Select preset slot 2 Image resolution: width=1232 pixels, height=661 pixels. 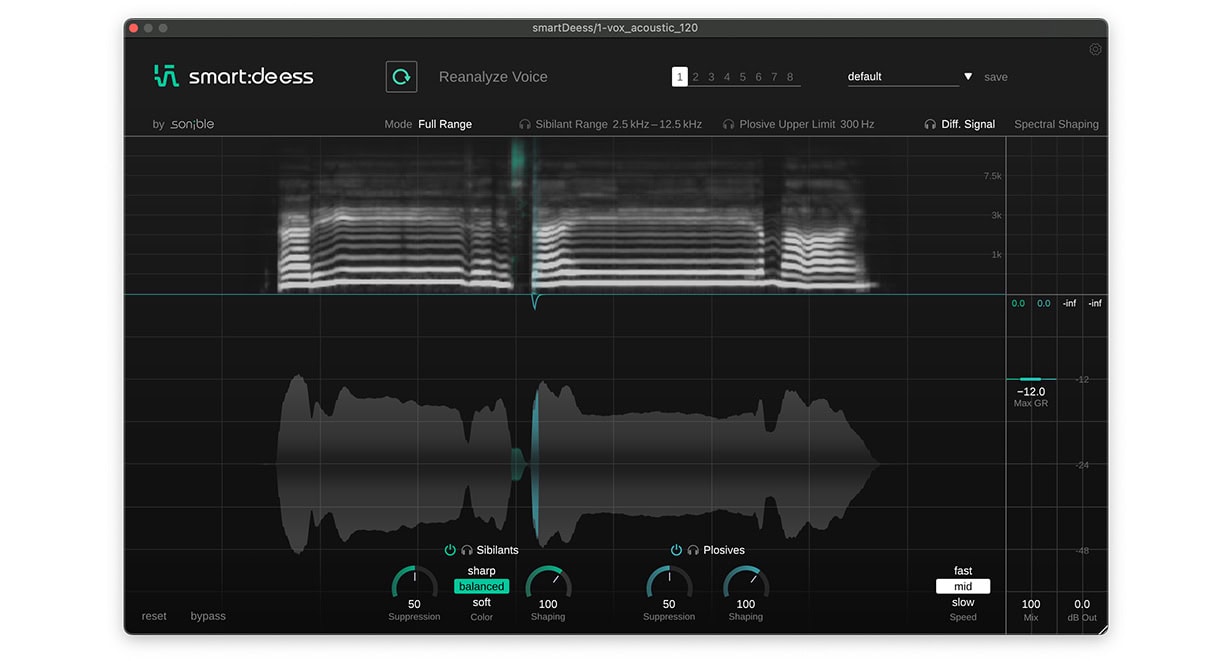coord(696,77)
